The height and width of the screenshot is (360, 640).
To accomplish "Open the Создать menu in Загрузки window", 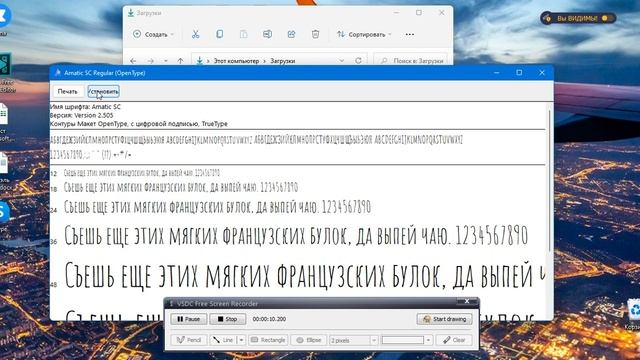I will coord(153,34).
